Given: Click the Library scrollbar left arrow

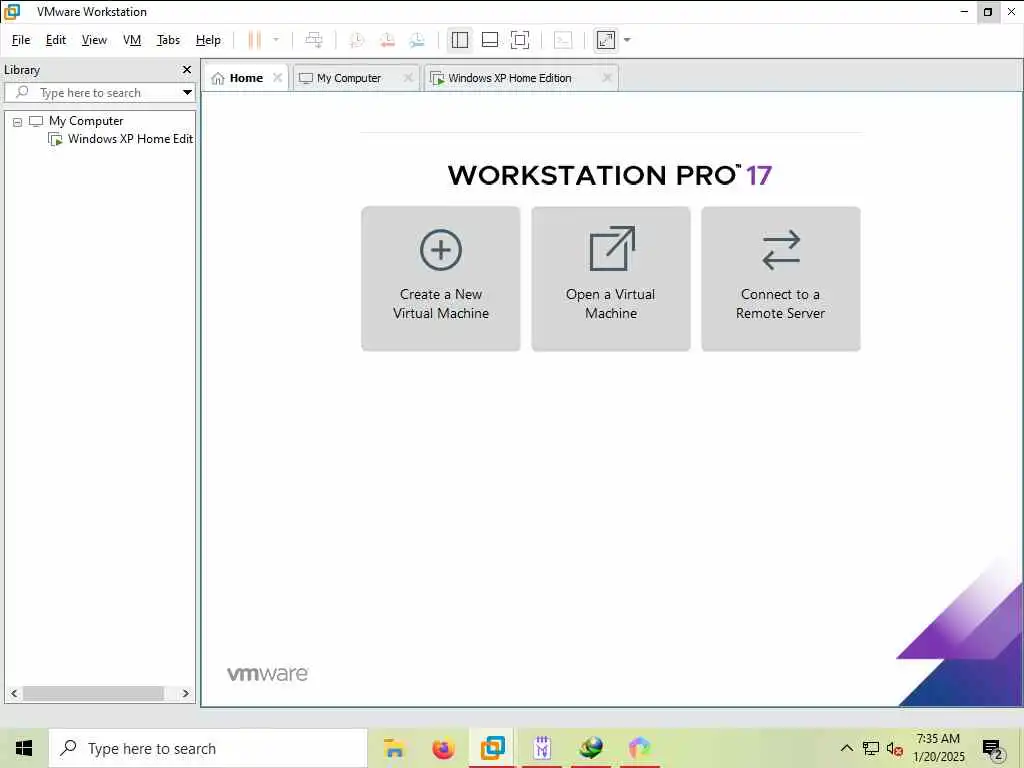Looking at the screenshot, I should [14, 694].
